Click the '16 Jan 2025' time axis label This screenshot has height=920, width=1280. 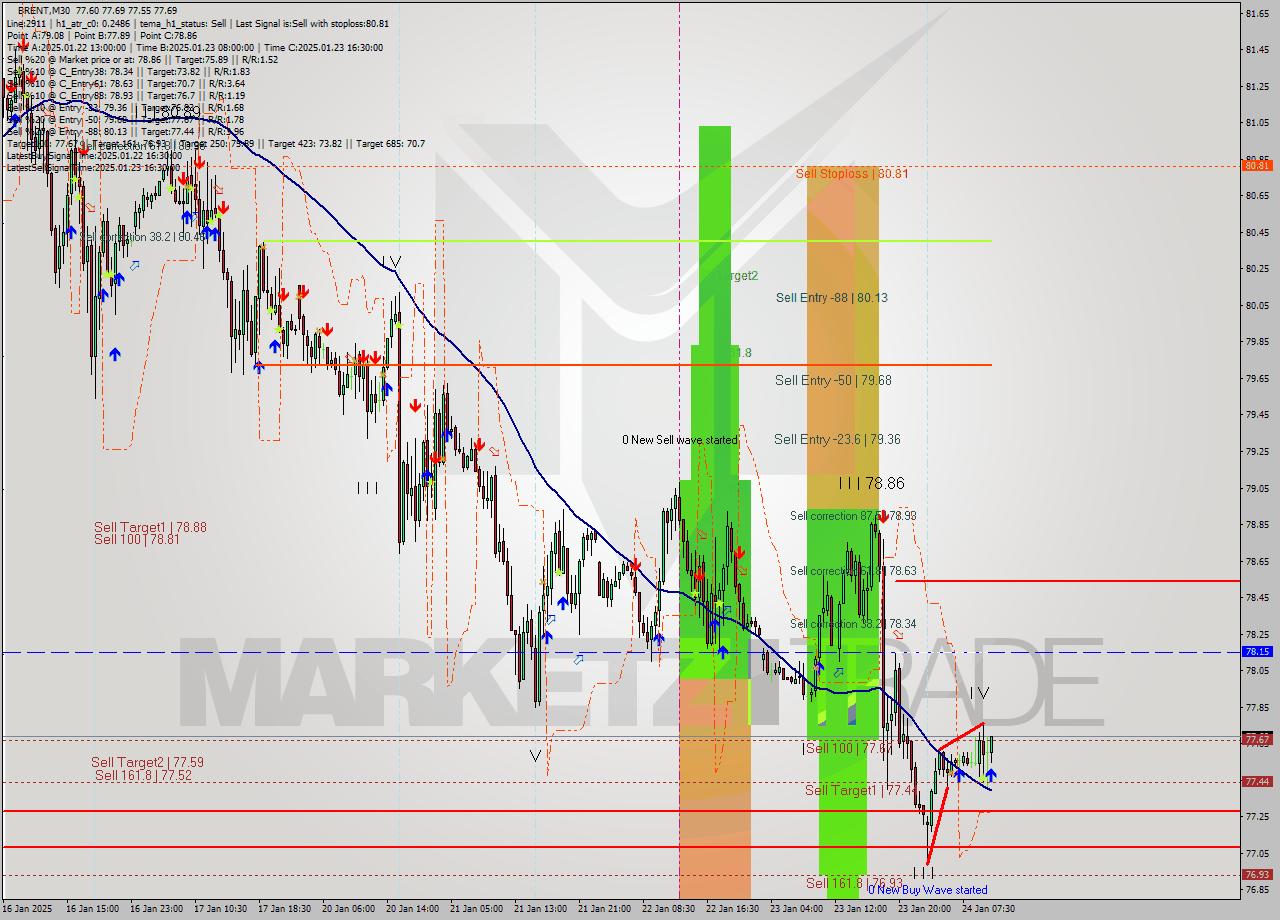tap(29, 909)
